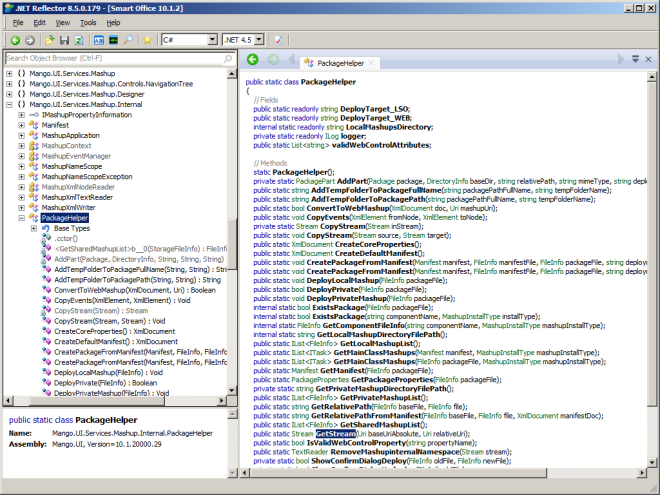Viewport: 660px width, 495px height.
Task: Click the Open Assembly folder icon
Action: click(50, 40)
